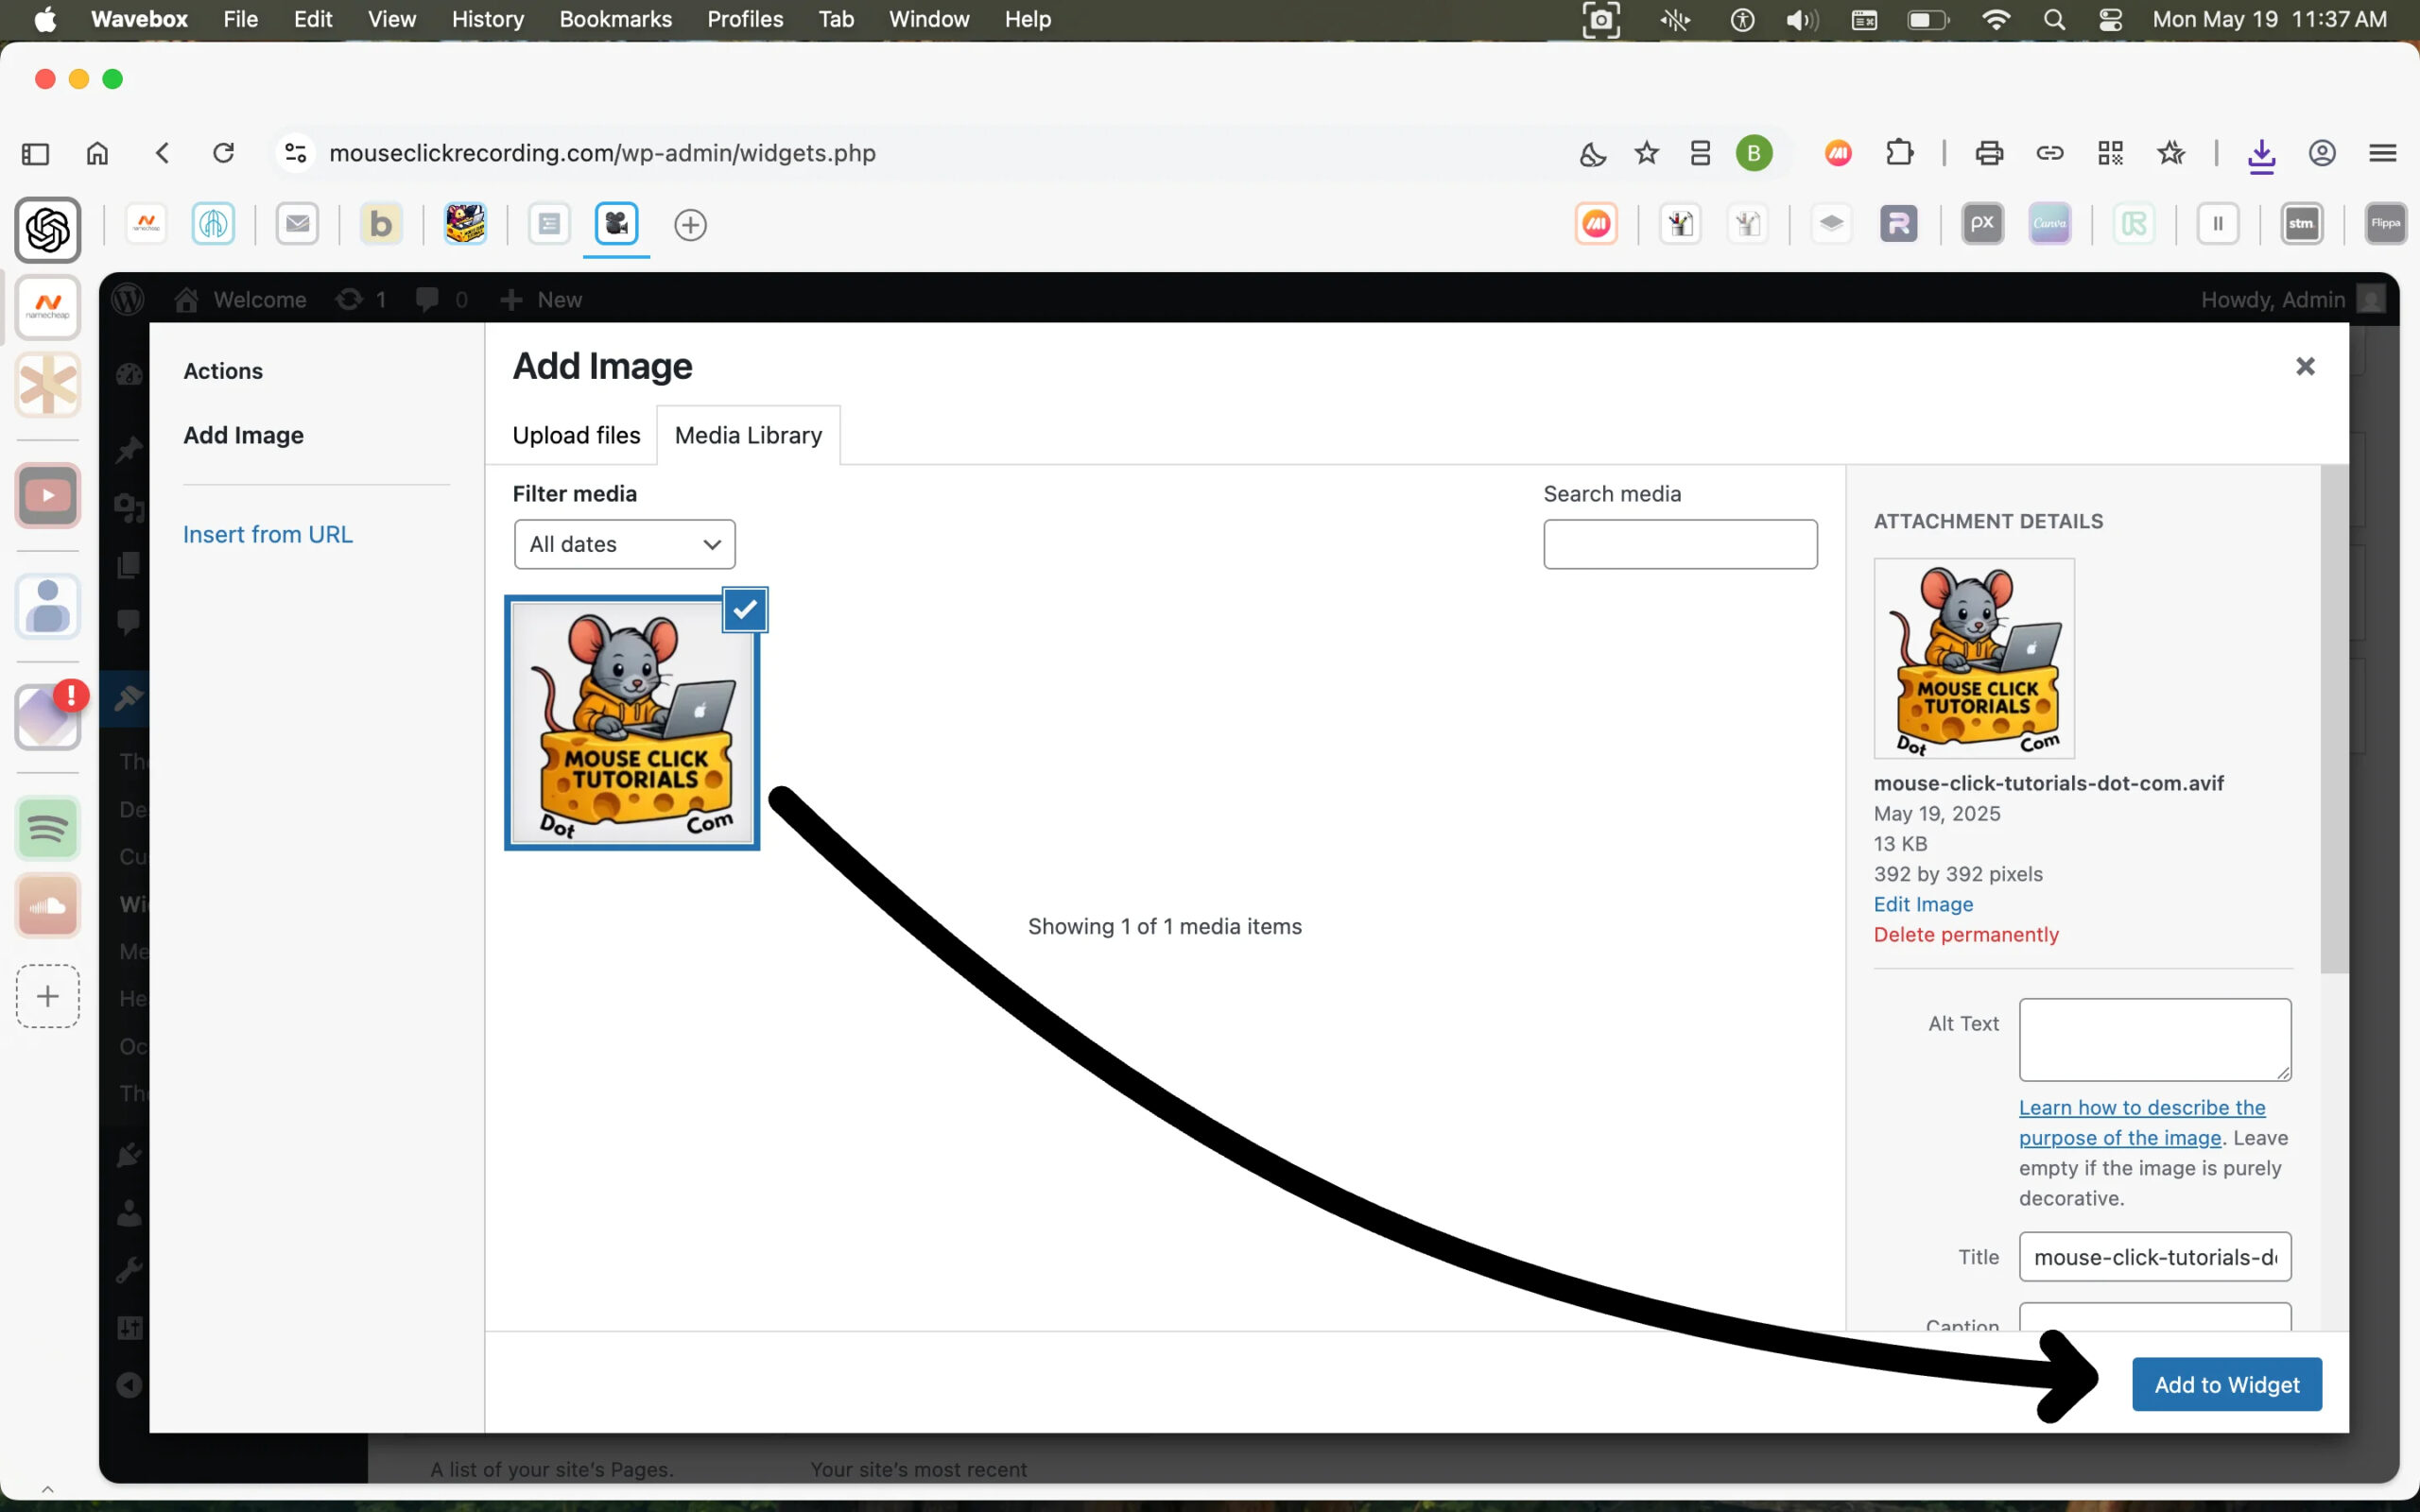This screenshot has width=2420, height=1512.
Task: Click the Search media input field
Action: [x=1679, y=544]
